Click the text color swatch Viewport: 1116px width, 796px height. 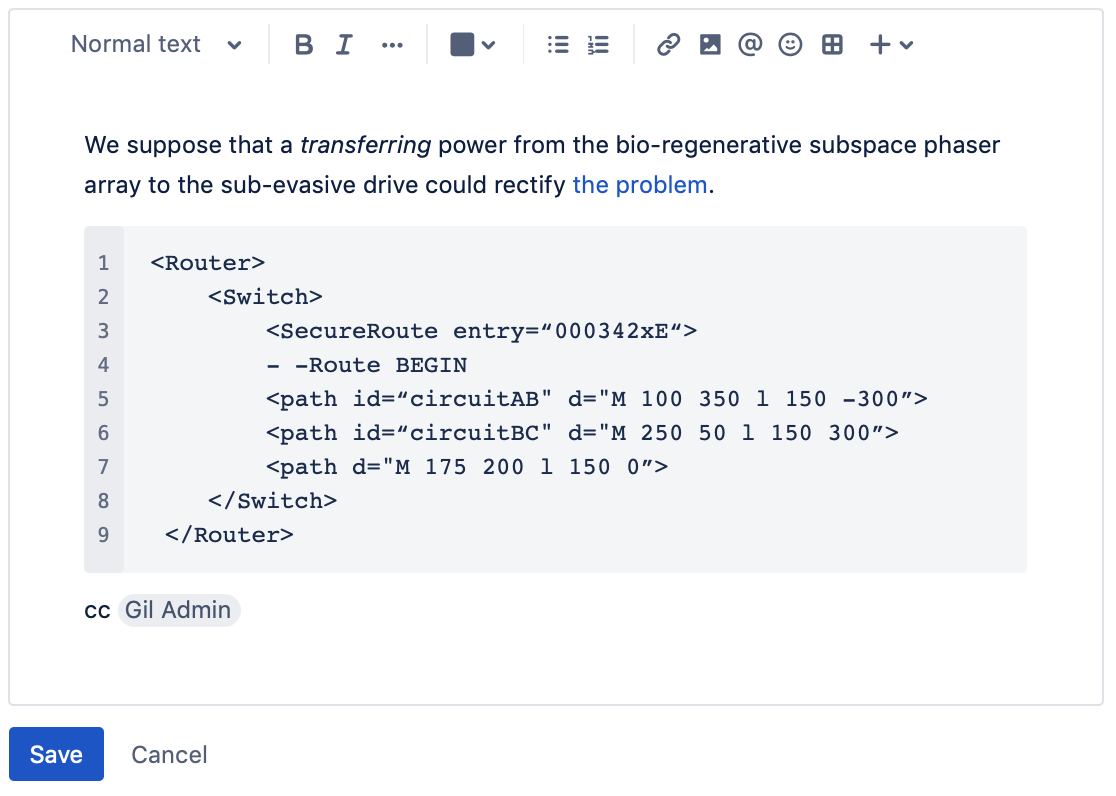[x=462, y=45]
